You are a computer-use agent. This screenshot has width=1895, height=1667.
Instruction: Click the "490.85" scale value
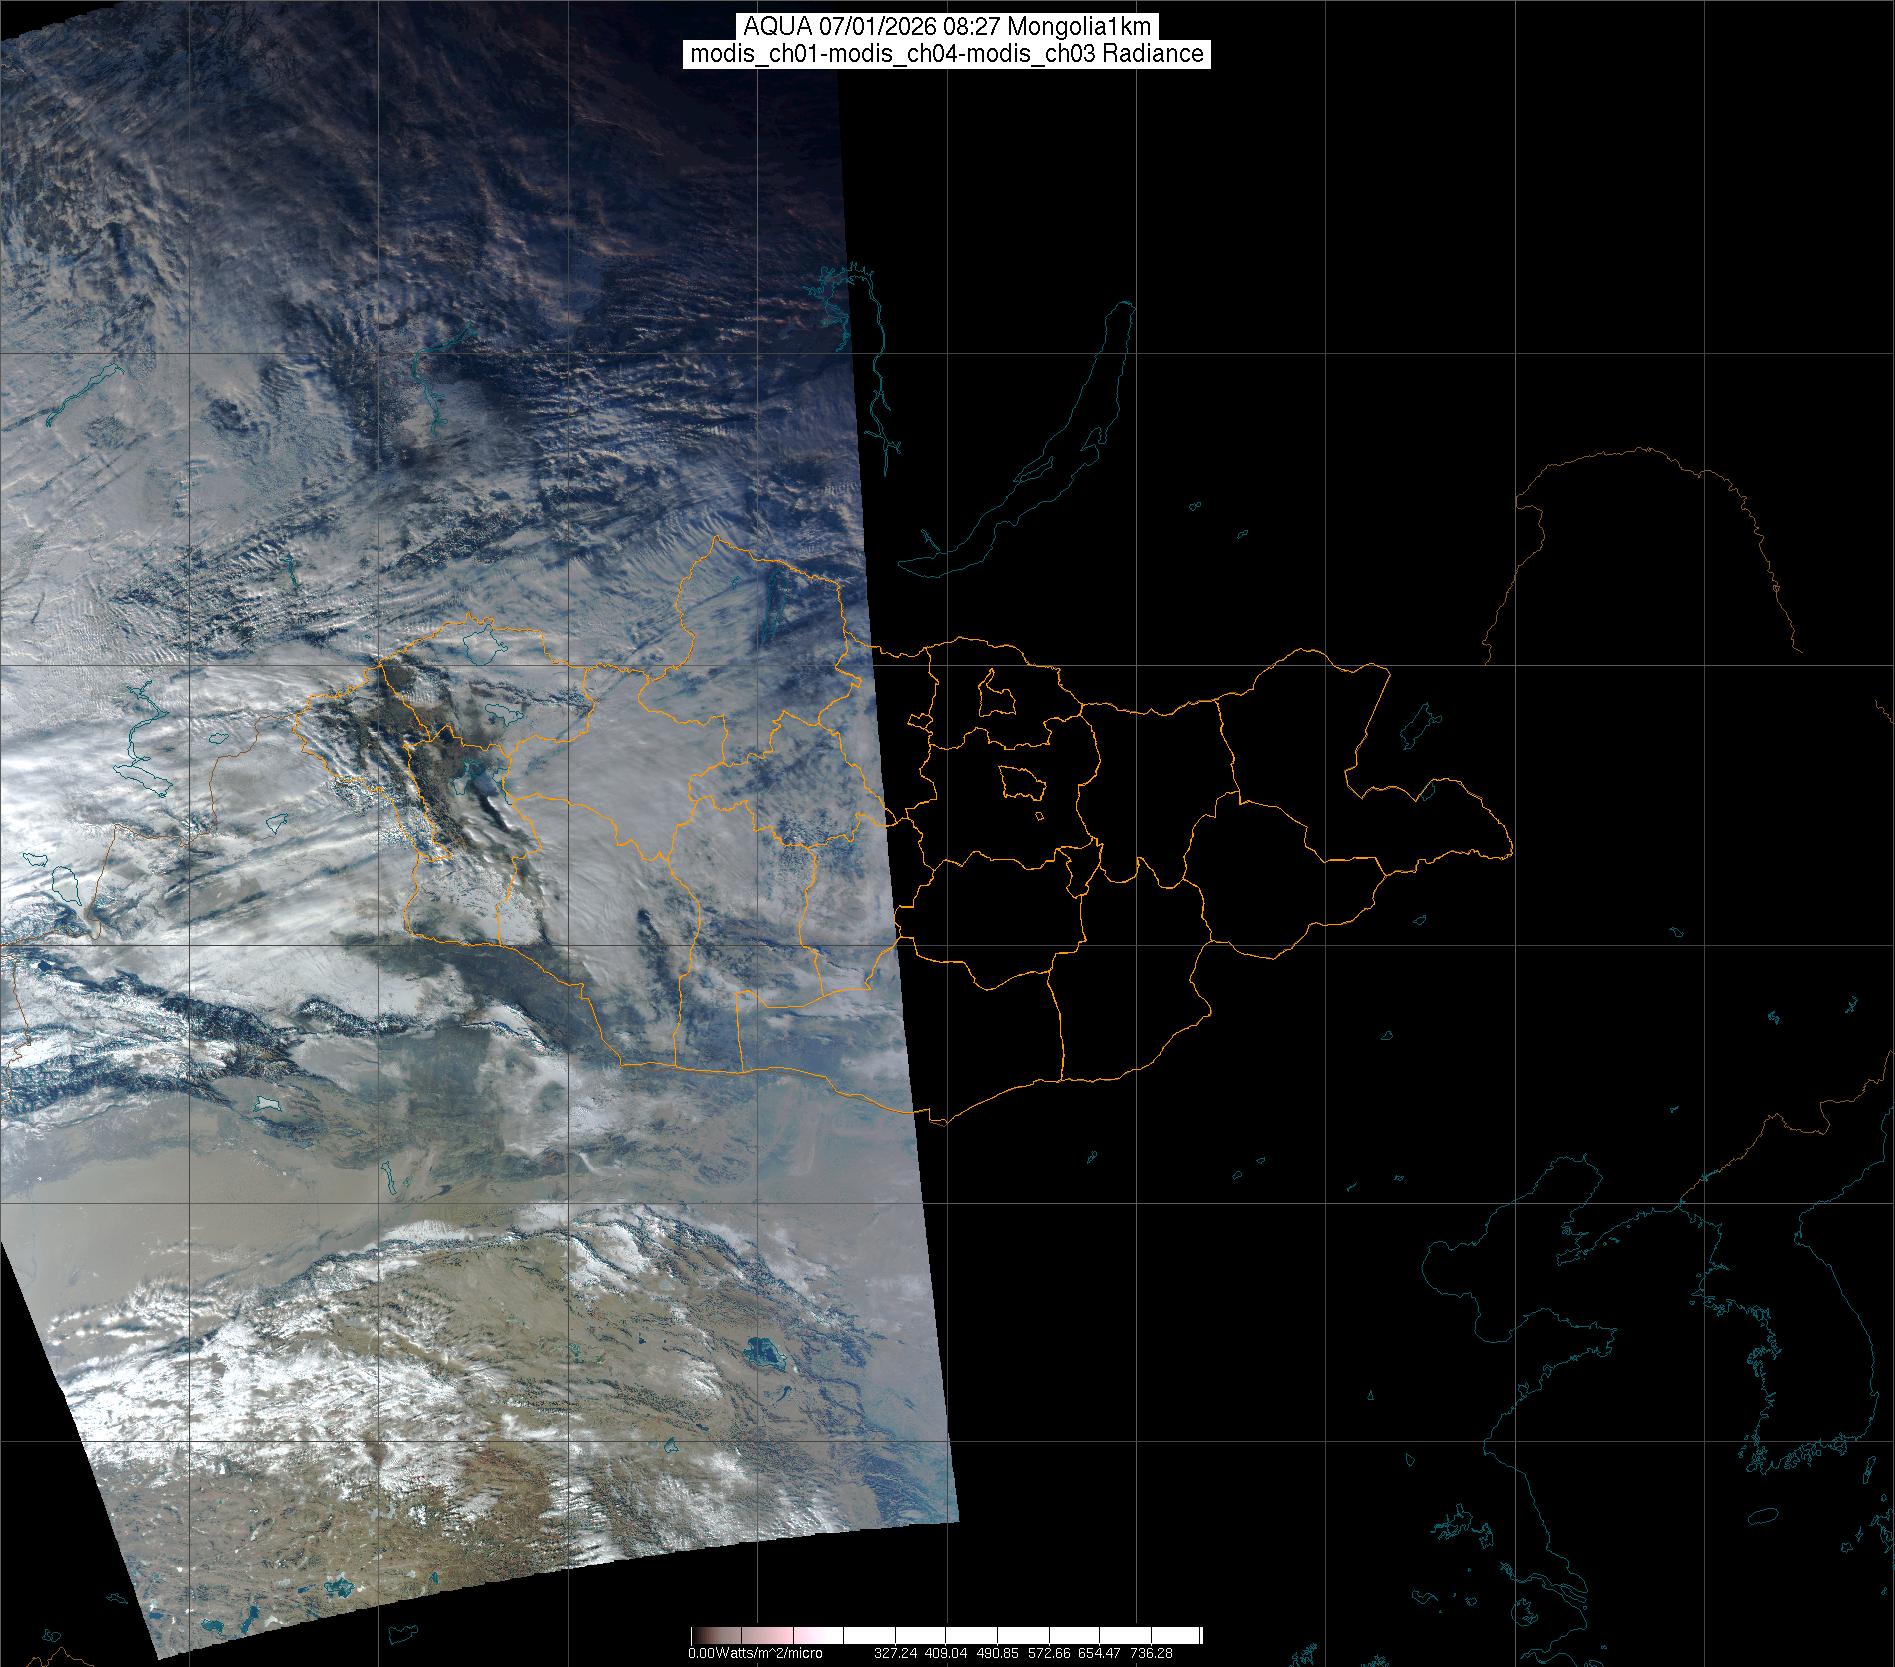pyautogui.click(x=998, y=1653)
